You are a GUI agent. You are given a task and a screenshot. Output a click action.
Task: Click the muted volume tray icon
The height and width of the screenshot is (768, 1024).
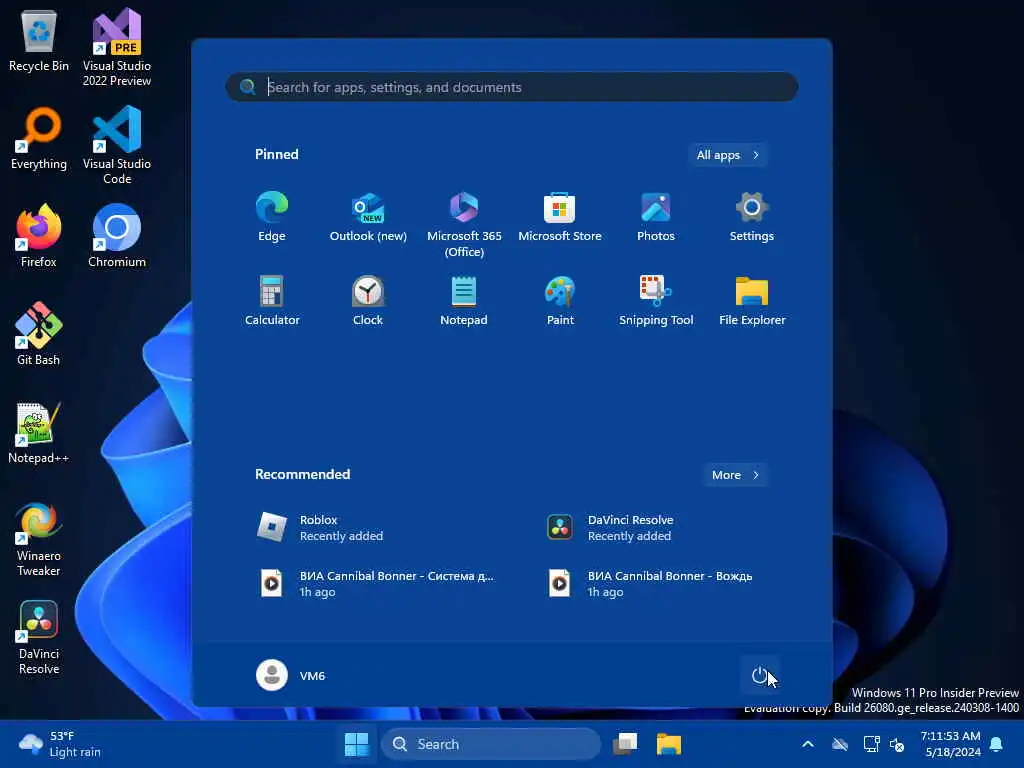(x=897, y=744)
